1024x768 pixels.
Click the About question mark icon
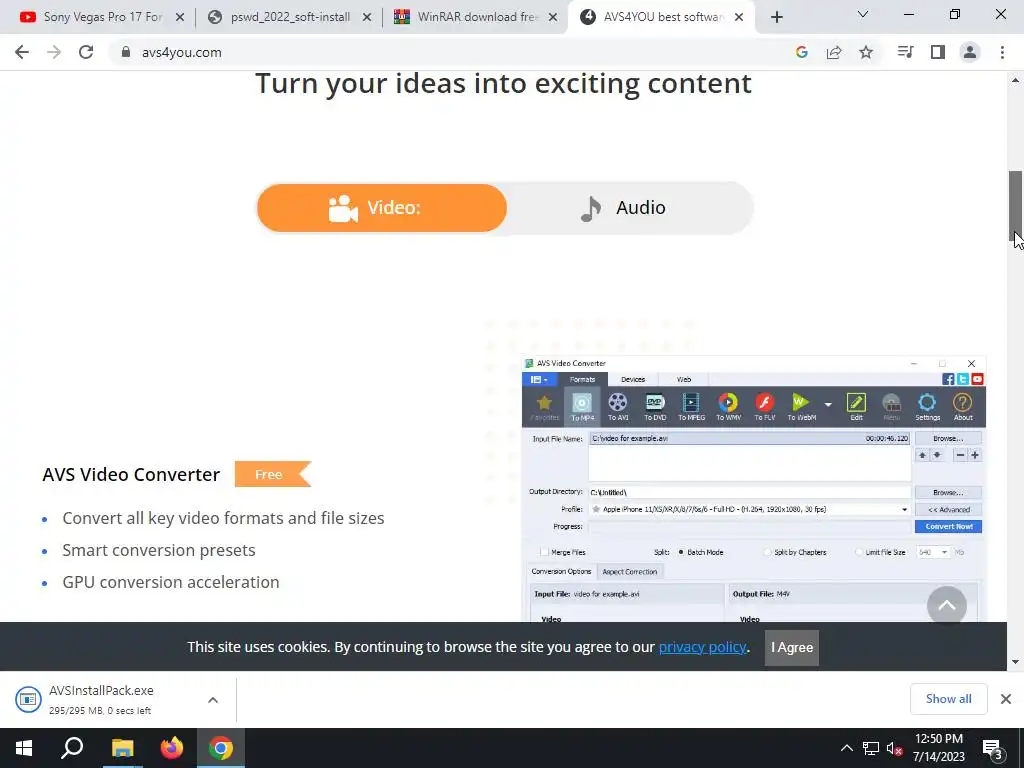click(x=963, y=407)
